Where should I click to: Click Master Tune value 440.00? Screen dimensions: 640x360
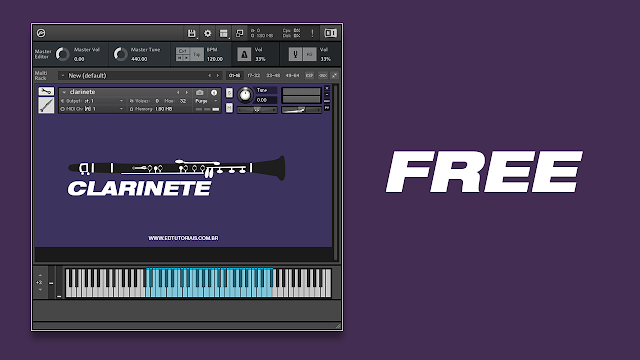coord(139,59)
